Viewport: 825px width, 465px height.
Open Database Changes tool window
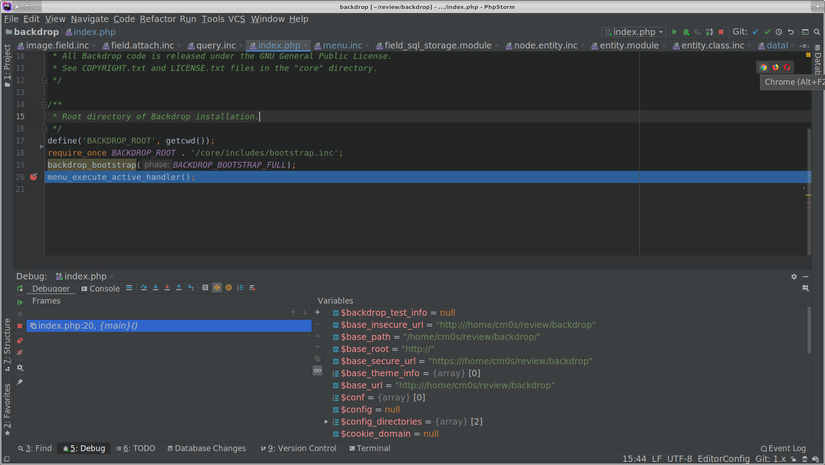pos(207,449)
